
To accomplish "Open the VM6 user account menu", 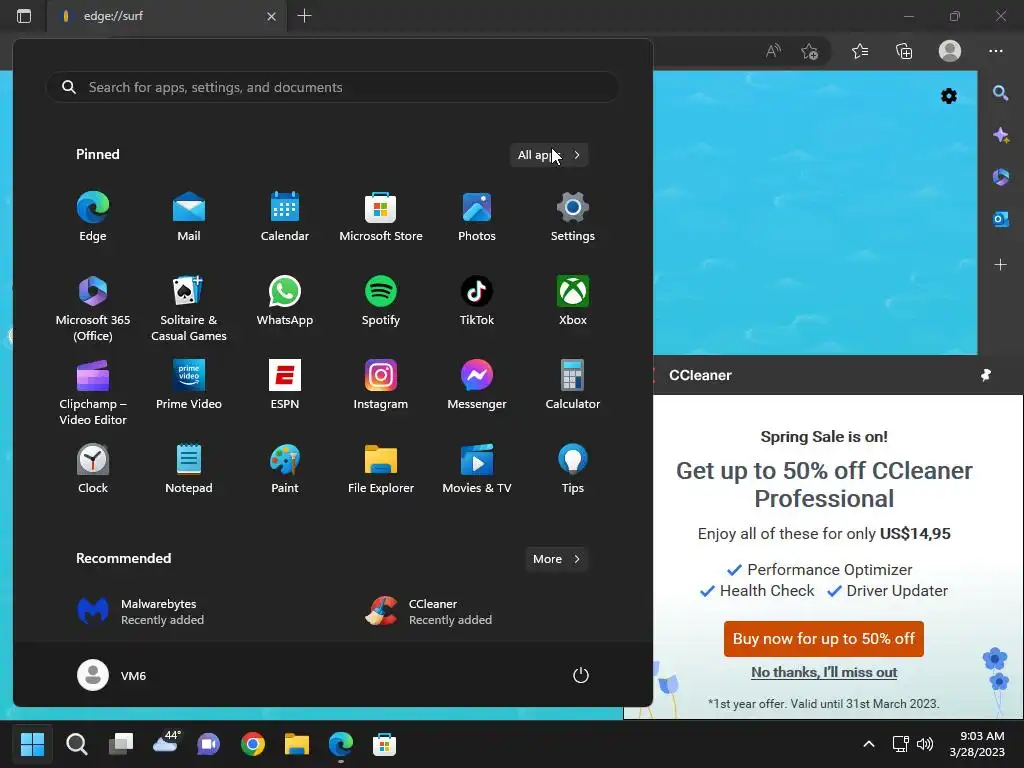I will (x=112, y=675).
